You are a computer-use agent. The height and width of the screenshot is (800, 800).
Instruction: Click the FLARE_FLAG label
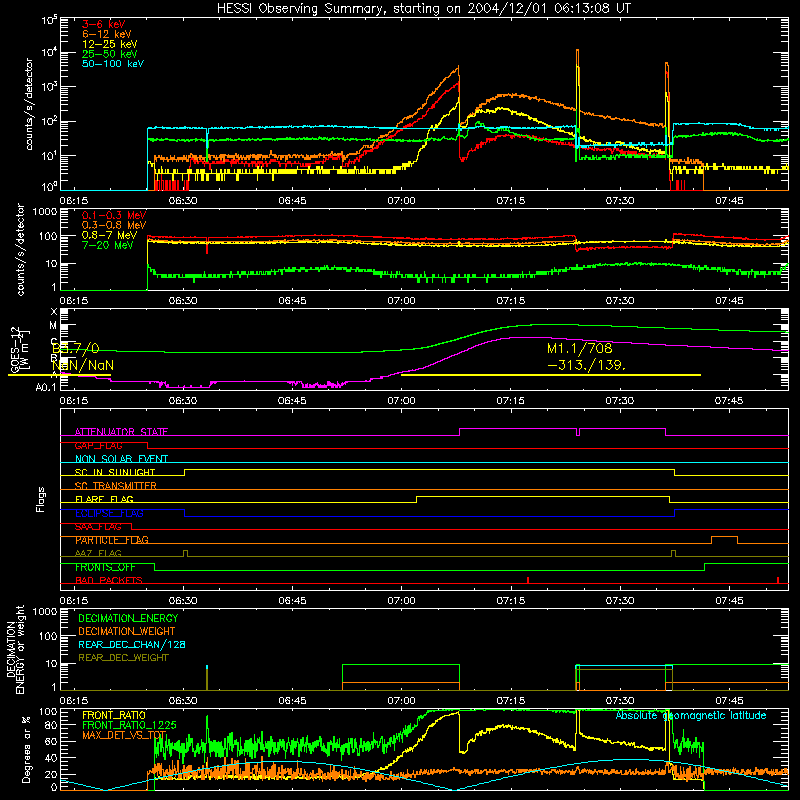tap(104, 499)
